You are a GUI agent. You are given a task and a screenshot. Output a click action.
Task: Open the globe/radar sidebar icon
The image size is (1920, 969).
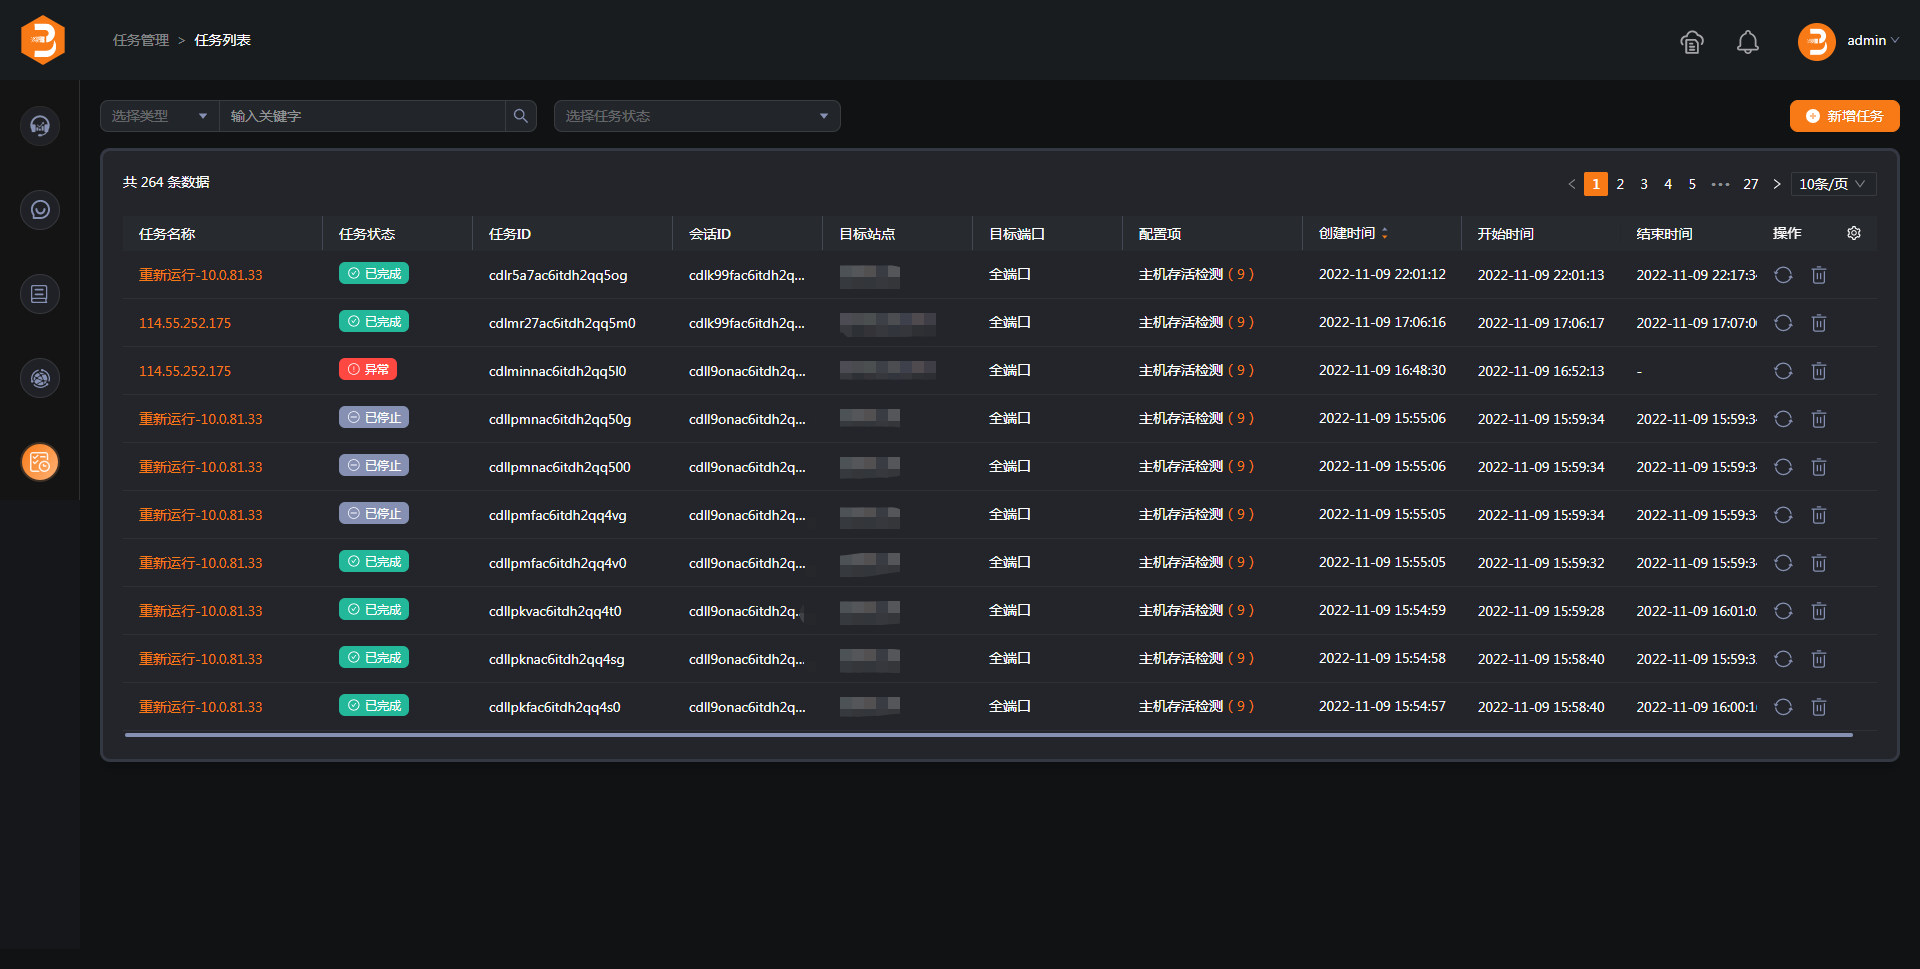pyautogui.click(x=40, y=378)
